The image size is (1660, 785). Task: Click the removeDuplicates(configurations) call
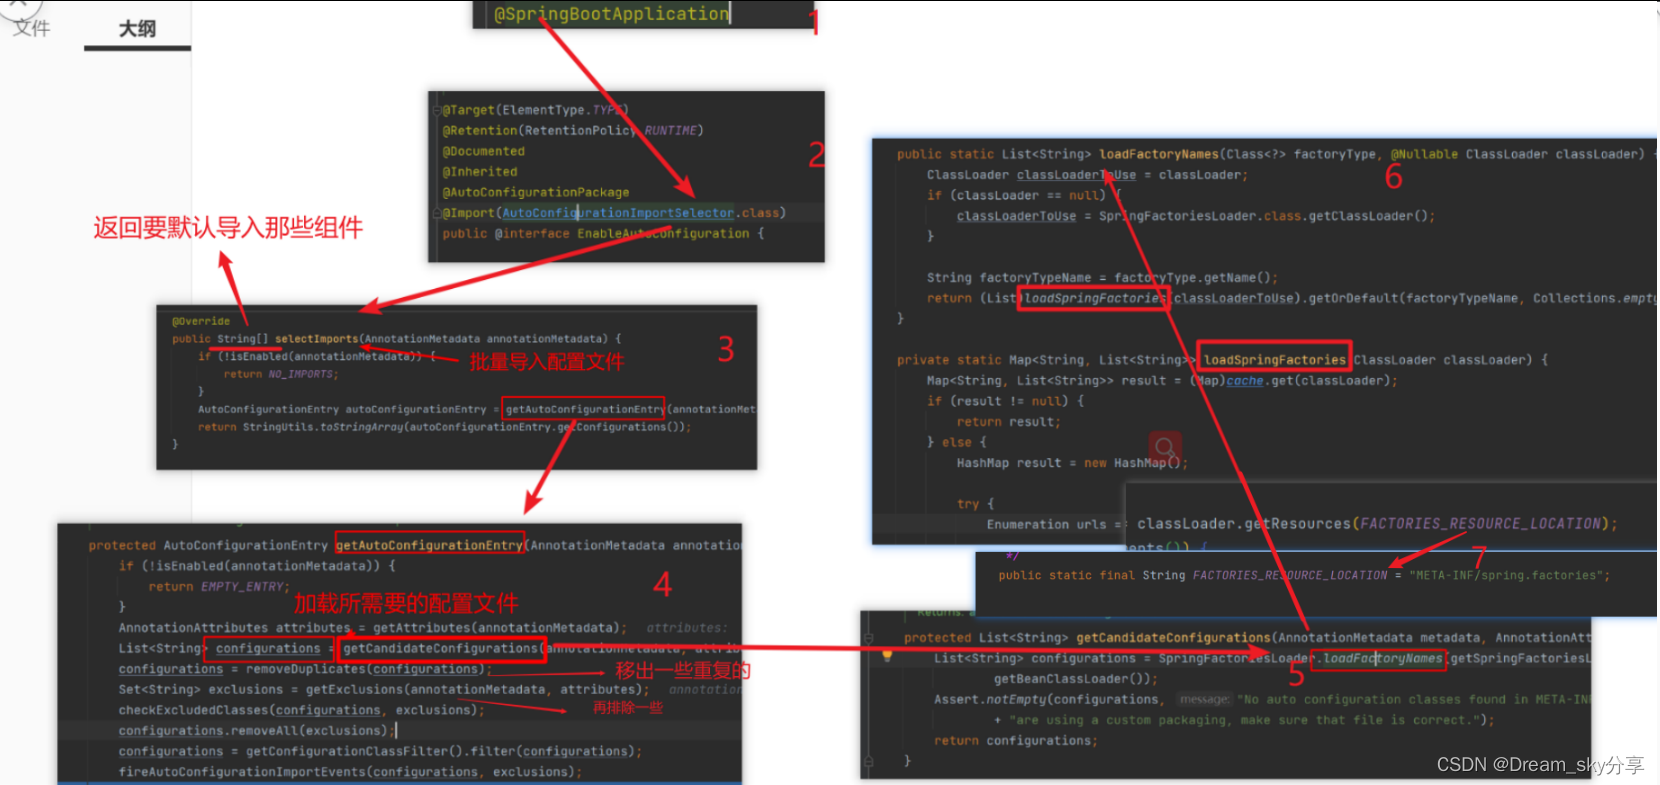(366, 669)
